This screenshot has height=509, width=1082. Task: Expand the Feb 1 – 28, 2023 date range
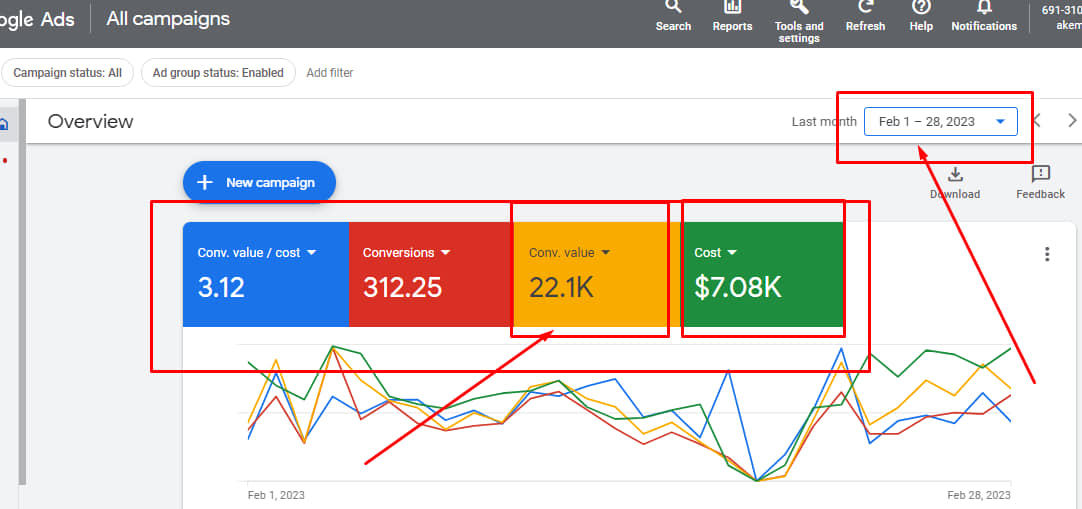pyautogui.click(x=940, y=122)
